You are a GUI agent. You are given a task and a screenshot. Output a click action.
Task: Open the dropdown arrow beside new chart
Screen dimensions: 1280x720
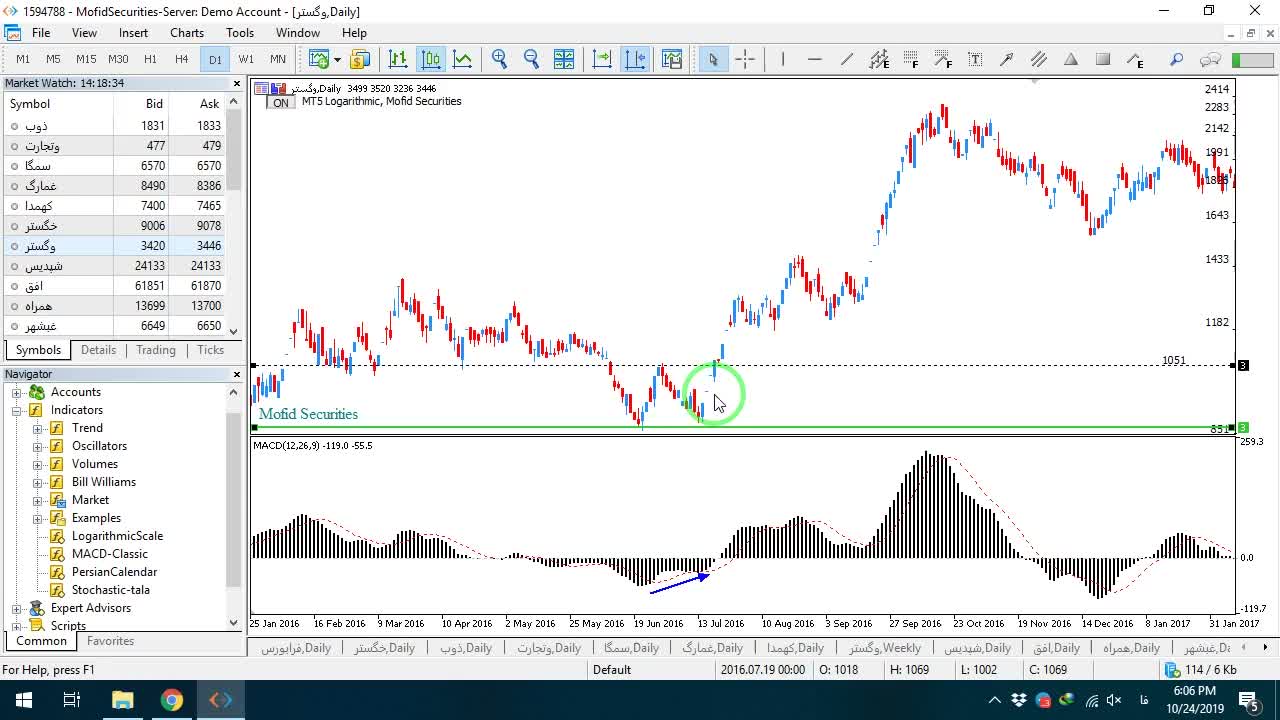pos(337,59)
